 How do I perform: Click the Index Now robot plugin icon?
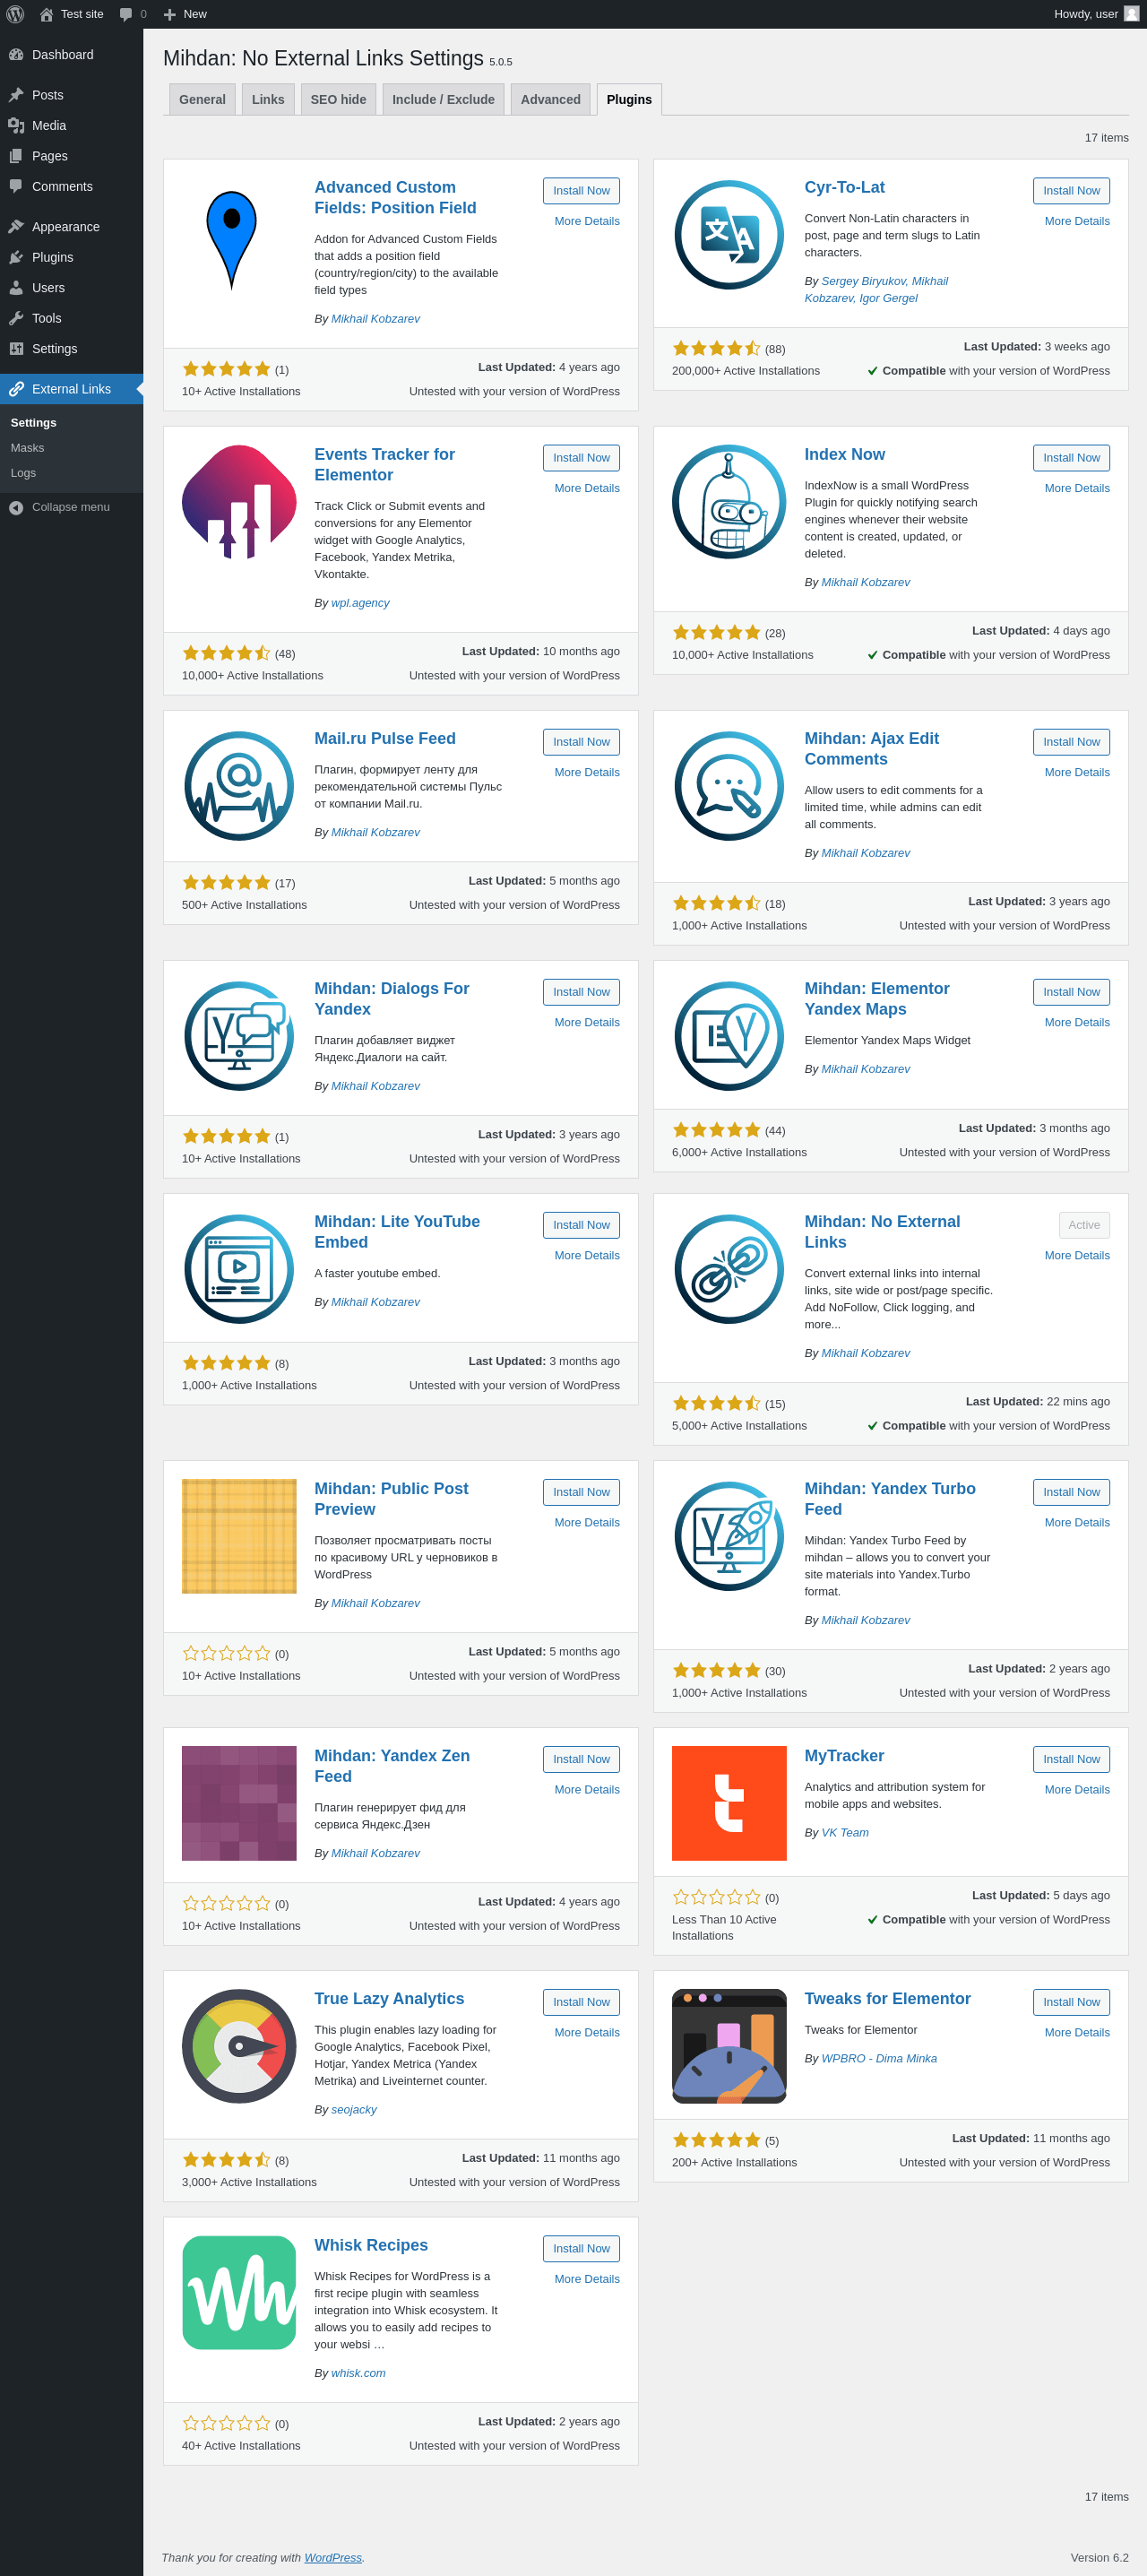728,502
